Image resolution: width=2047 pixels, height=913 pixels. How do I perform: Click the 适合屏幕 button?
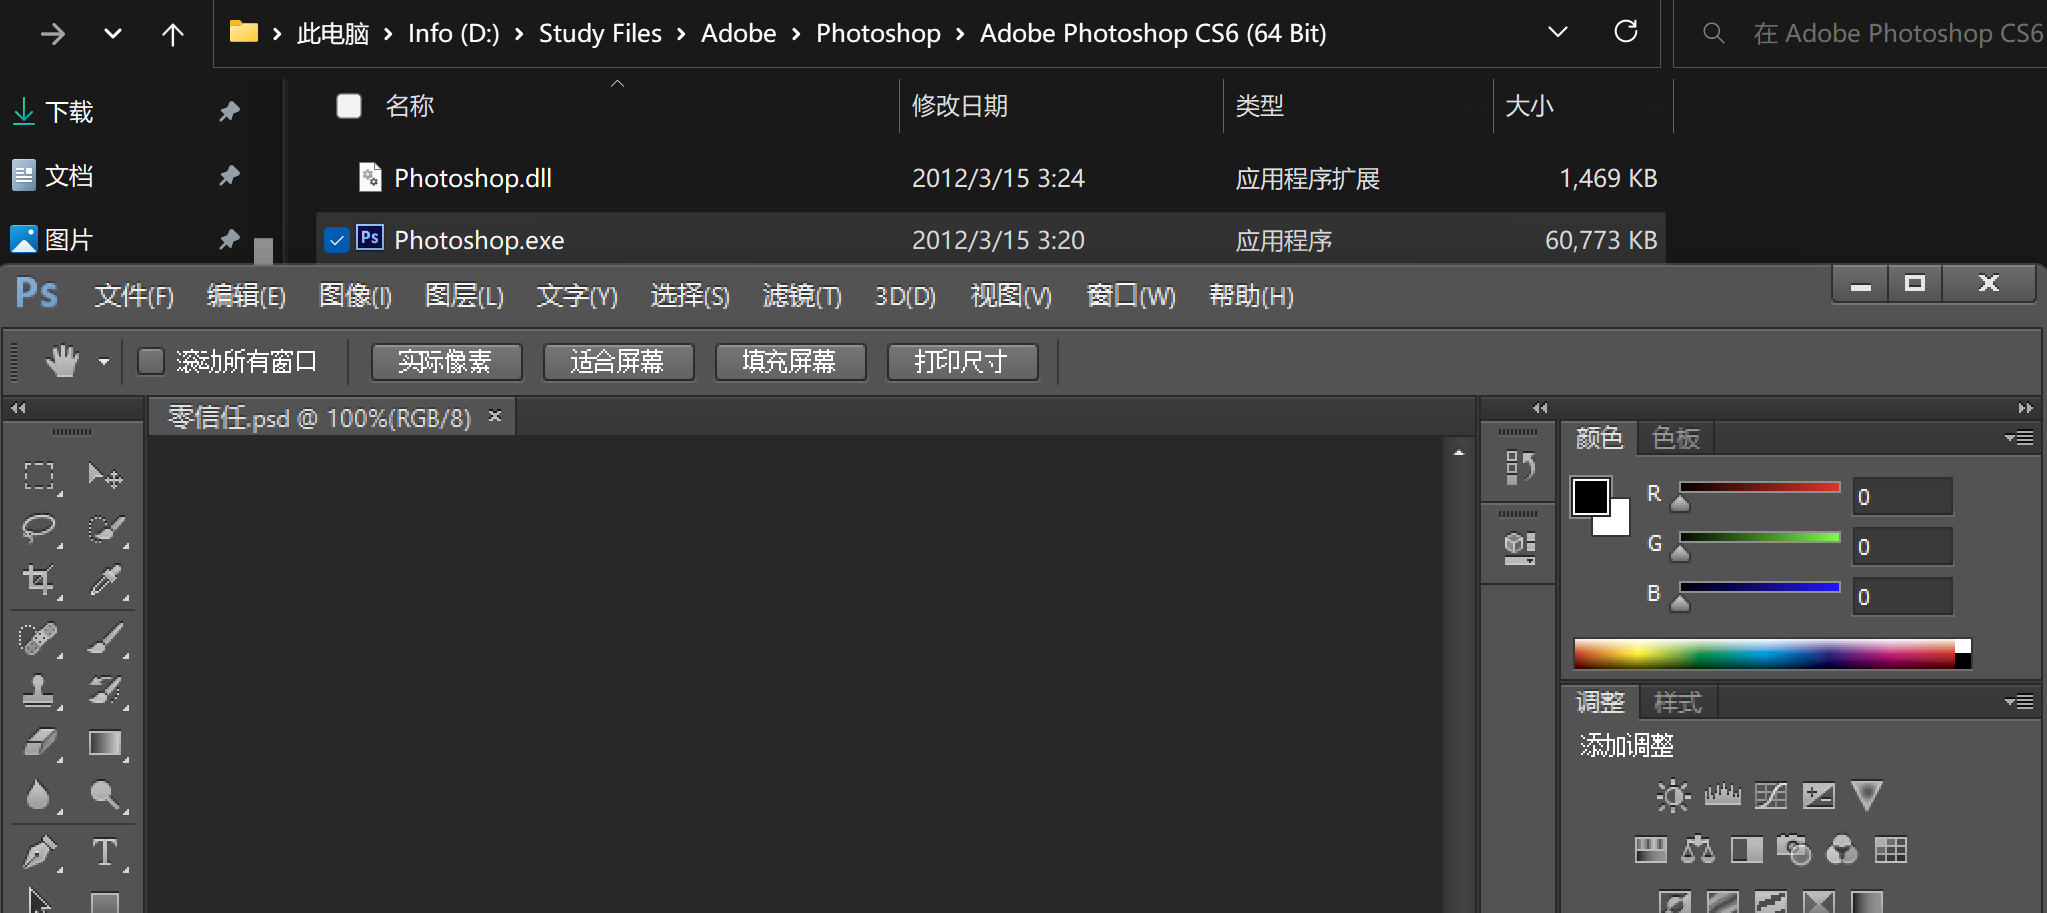pos(618,362)
